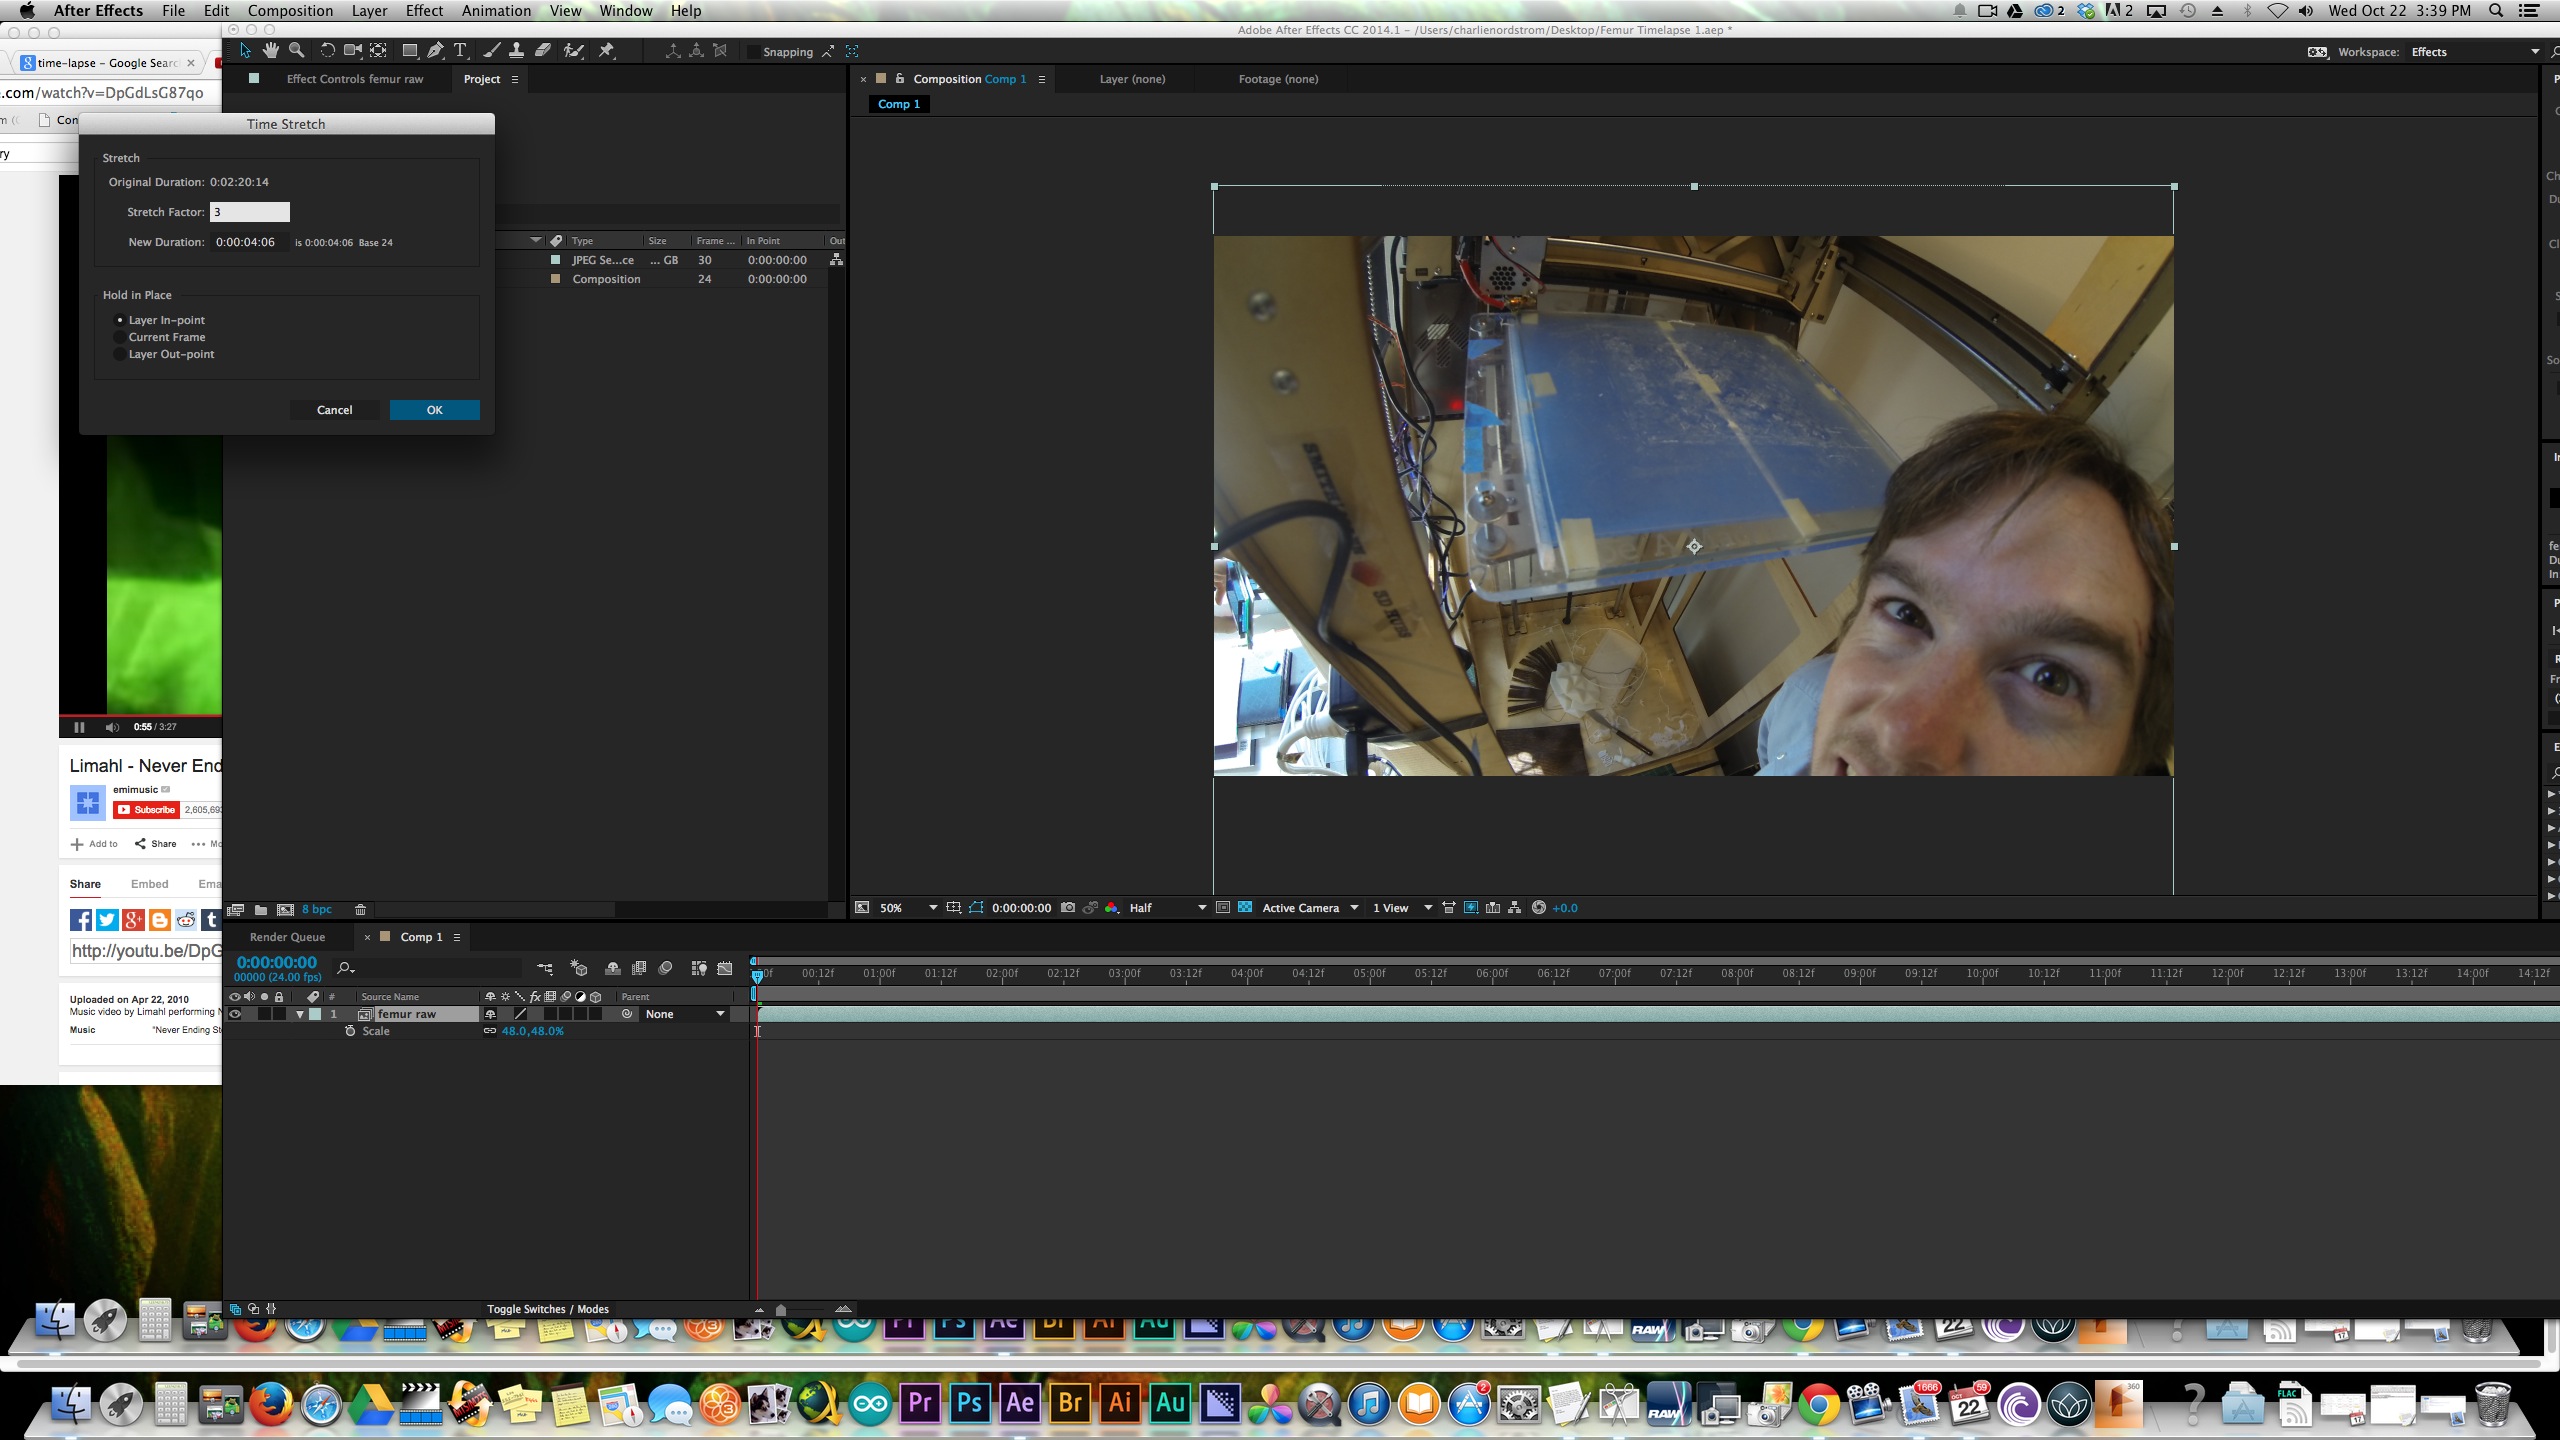Collapse the femur raw layer triangle

pyautogui.click(x=299, y=1014)
